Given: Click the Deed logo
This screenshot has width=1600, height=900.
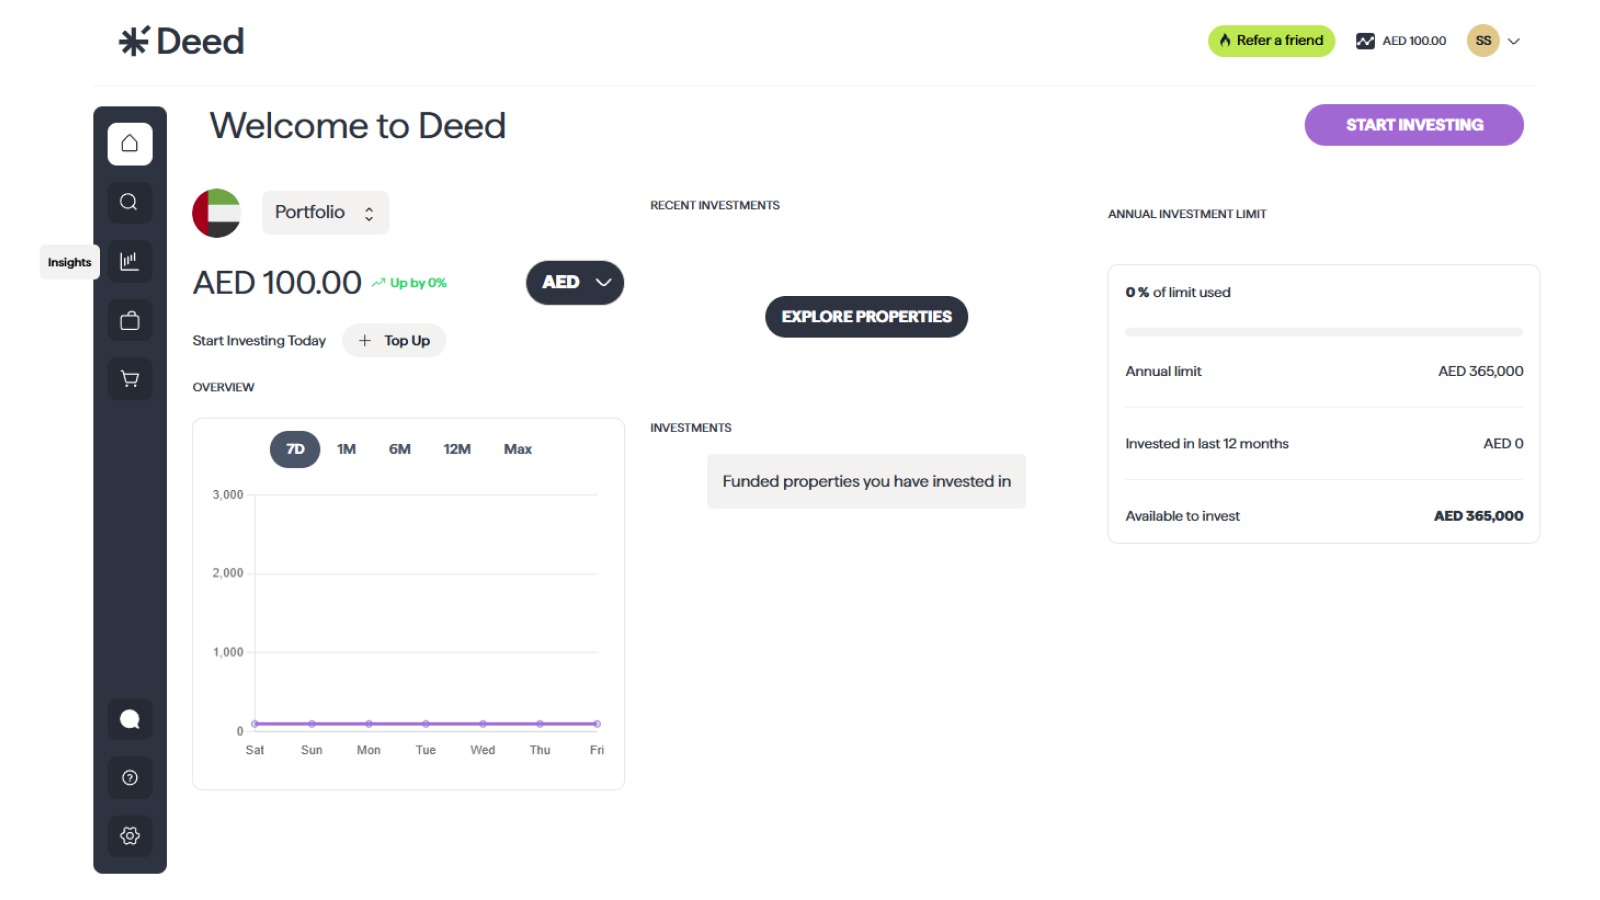Looking at the screenshot, I should tap(181, 41).
